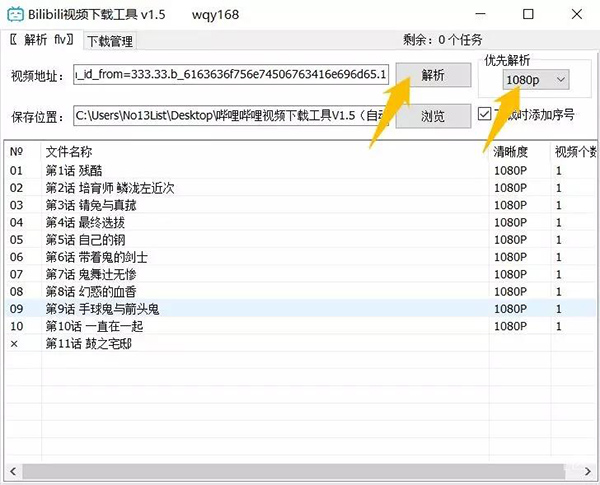Click the № column header
600x485 pixels.
16,152
